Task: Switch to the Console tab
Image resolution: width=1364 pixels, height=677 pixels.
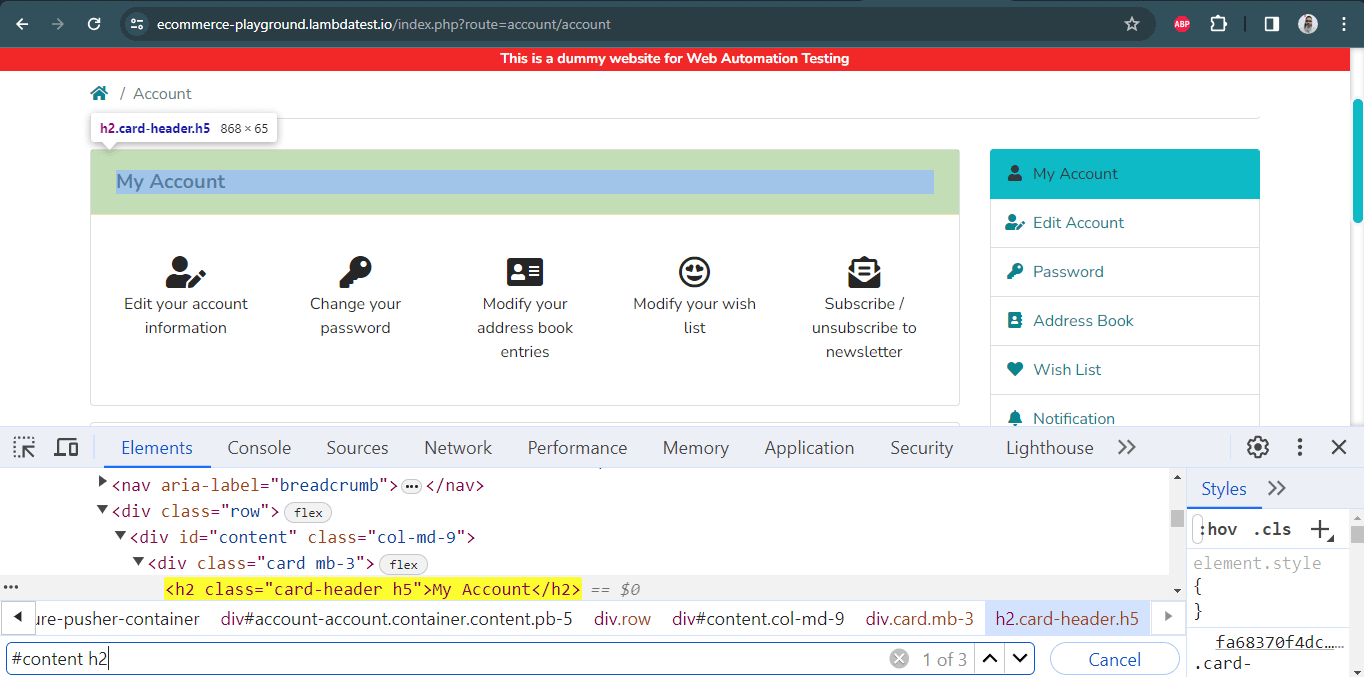Action: [259, 448]
